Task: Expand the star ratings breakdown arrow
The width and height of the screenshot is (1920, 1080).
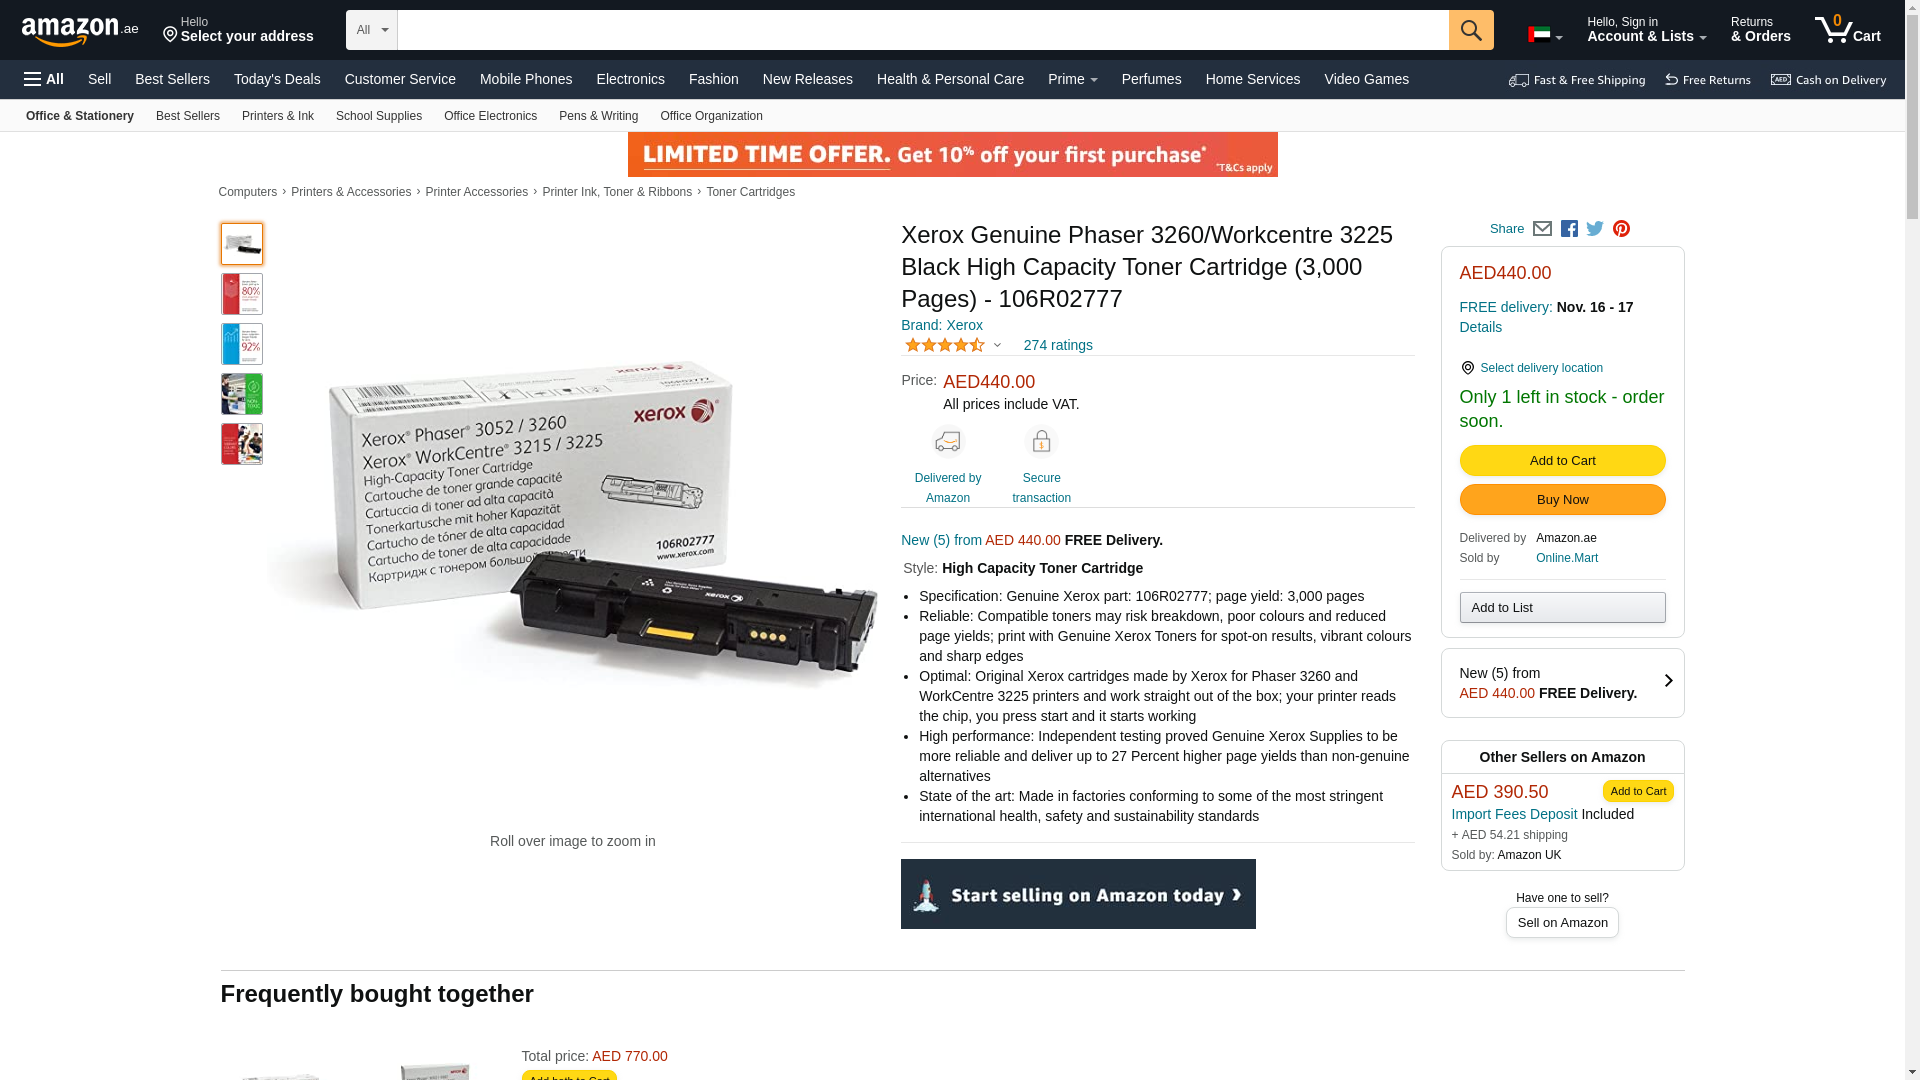Action: [x=997, y=346]
